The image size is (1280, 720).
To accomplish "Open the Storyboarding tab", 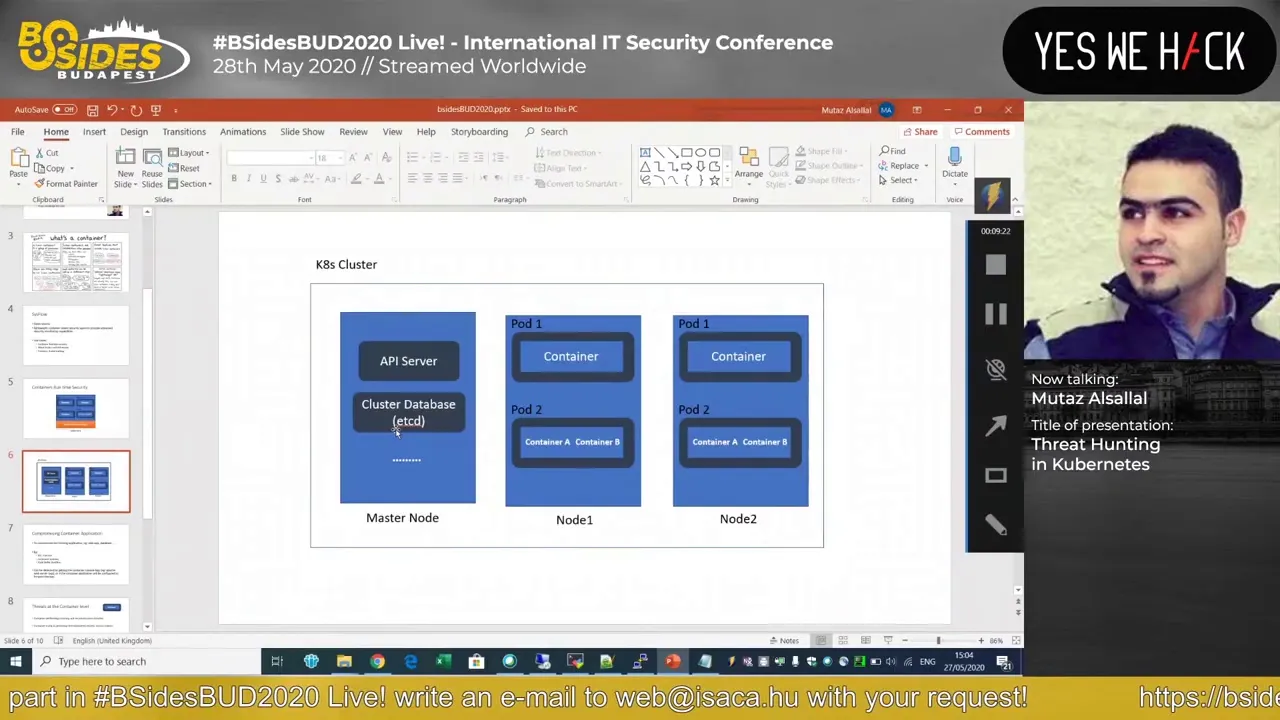I will pyautogui.click(x=479, y=132).
